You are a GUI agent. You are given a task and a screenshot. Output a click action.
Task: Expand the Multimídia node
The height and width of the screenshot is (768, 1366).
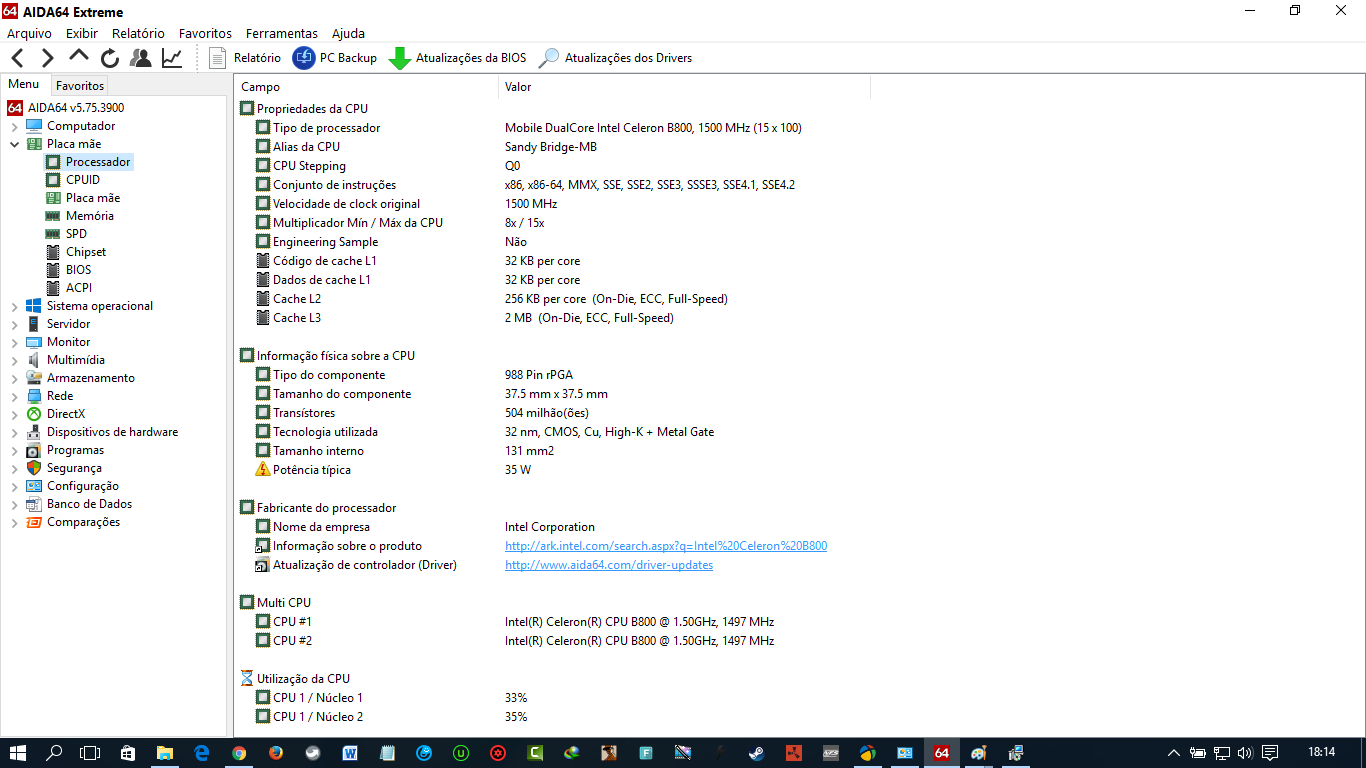click(15, 360)
